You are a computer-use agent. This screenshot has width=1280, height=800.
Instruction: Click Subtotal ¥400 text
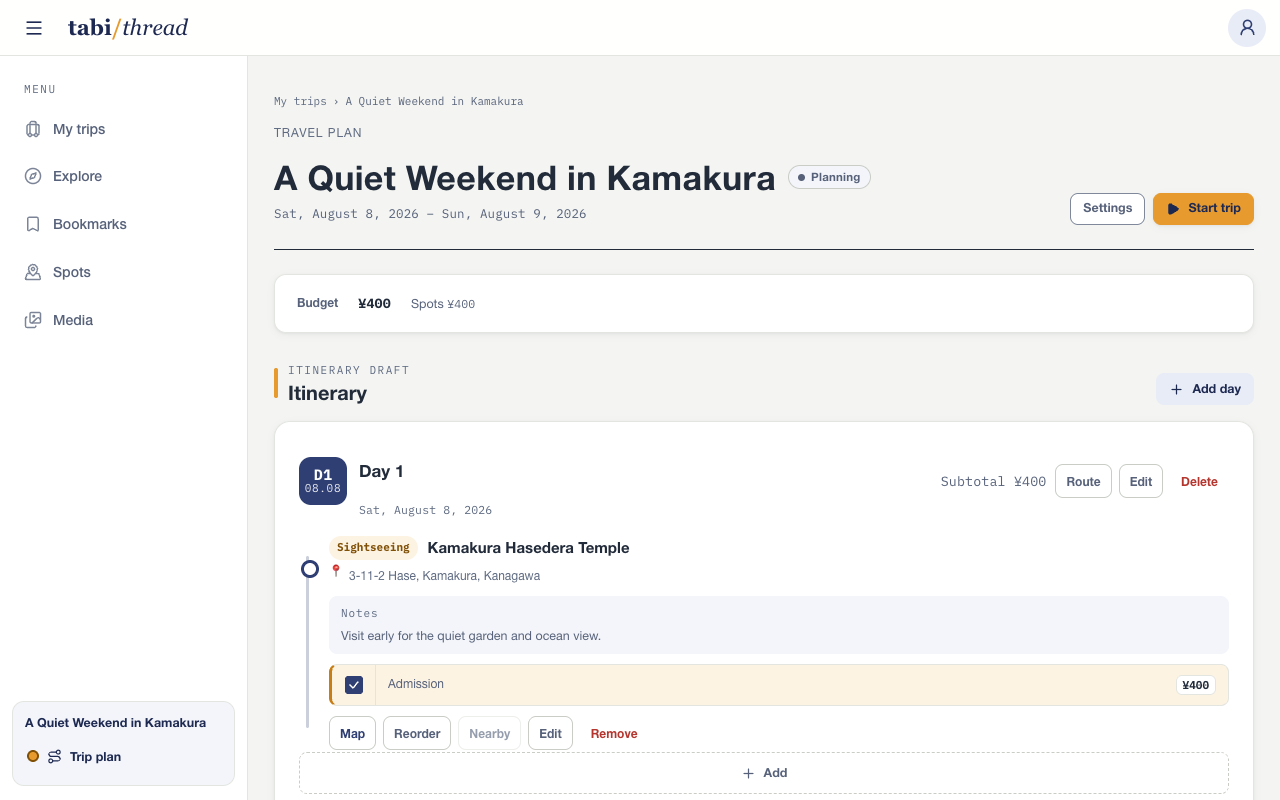click(x=993, y=481)
